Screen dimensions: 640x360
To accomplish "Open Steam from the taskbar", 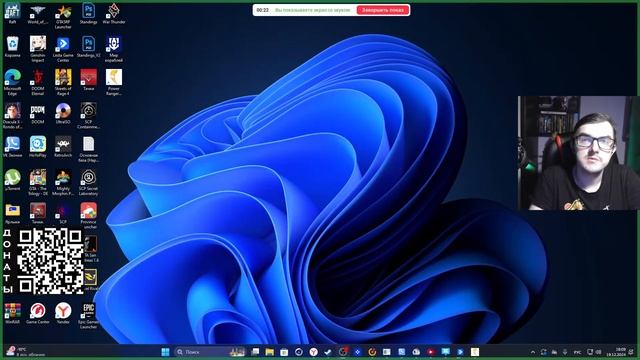I will 328,352.
